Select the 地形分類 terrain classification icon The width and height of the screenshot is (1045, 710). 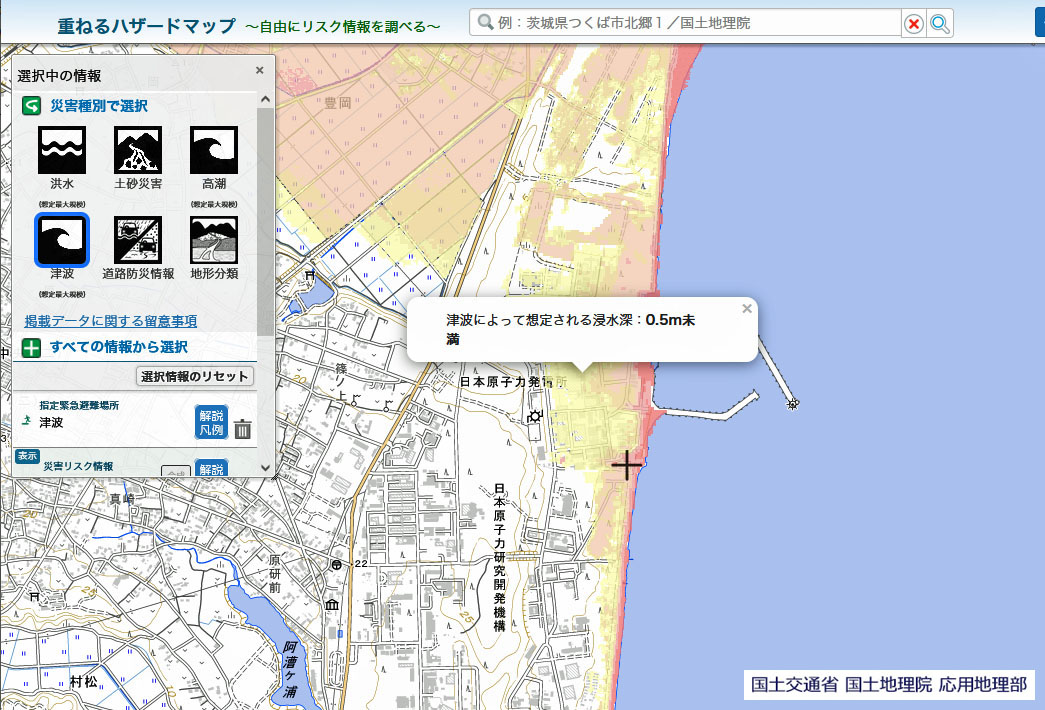213,241
